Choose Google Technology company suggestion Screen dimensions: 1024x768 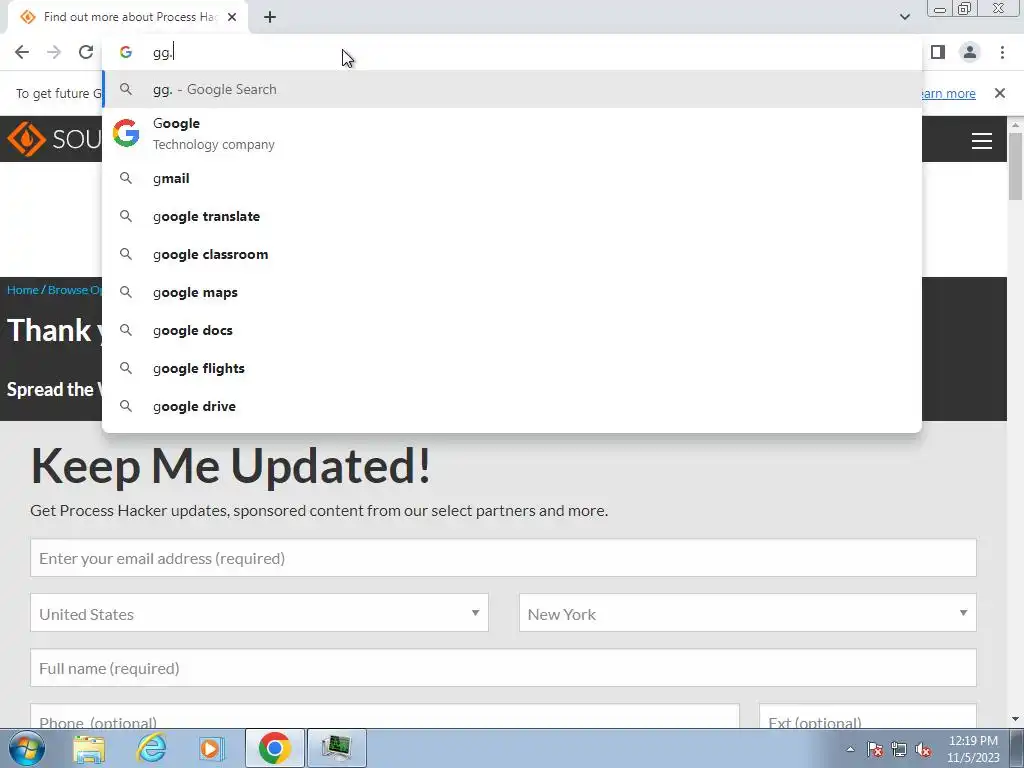pos(512,133)
